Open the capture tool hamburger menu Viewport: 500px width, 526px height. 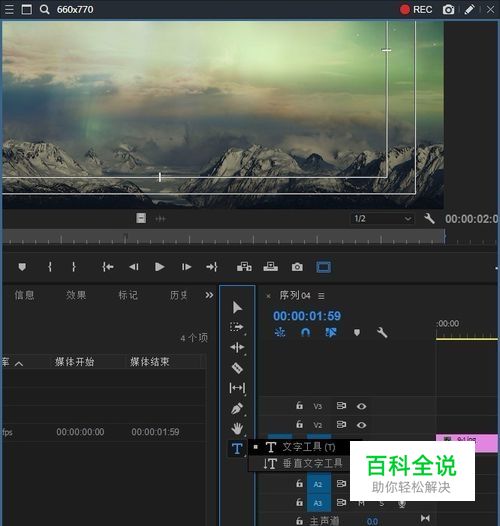[x=9, y=9]
